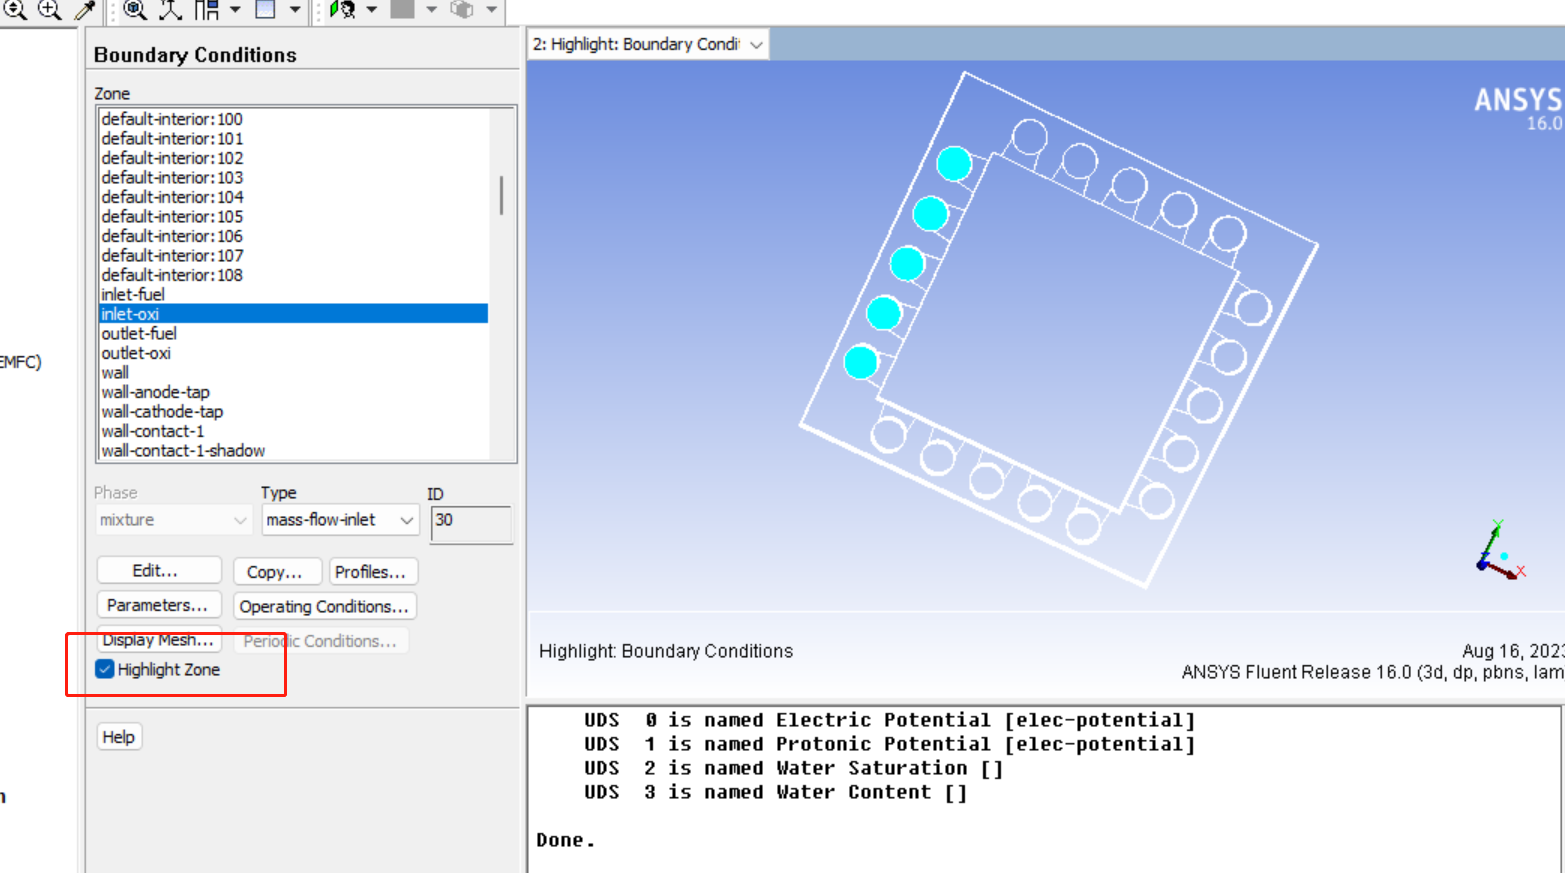Click the fit to window icon
The image size is (1565, 873).
pyautogui.click(x=135, y=10)
